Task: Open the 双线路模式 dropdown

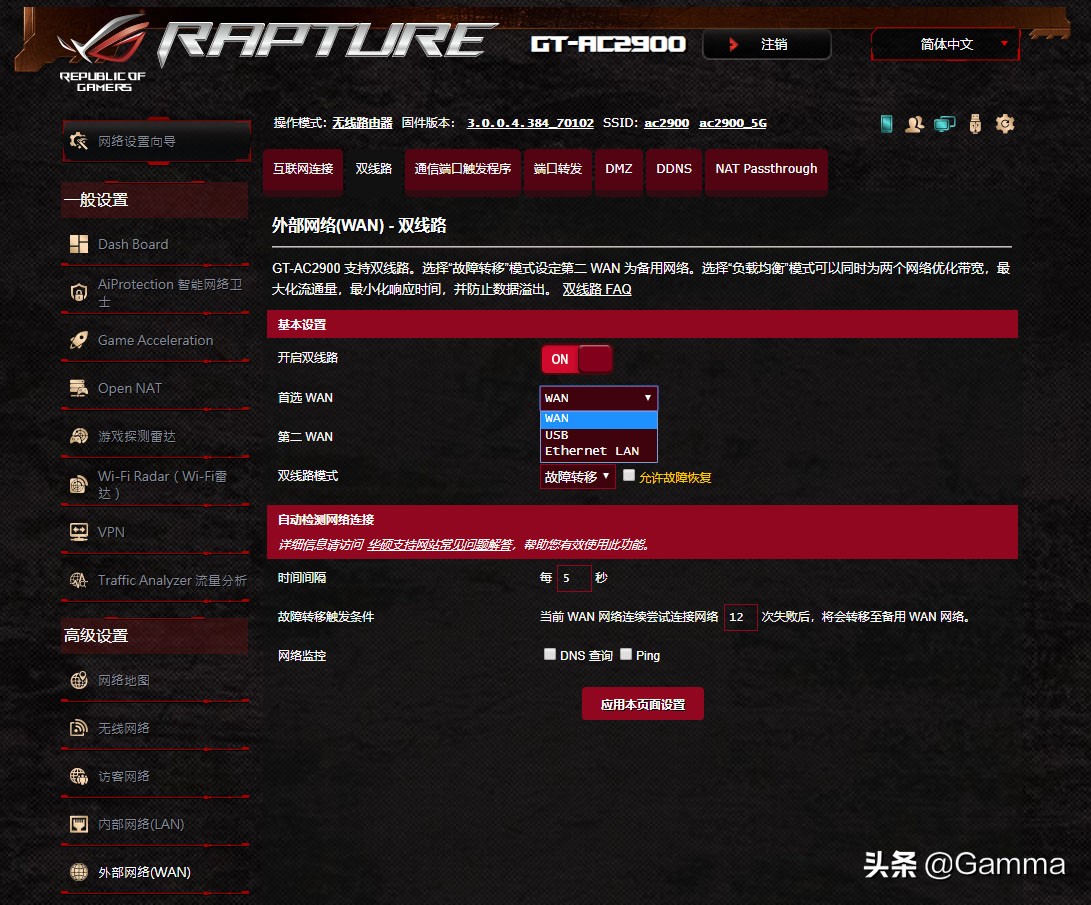Action: [577, 477]
